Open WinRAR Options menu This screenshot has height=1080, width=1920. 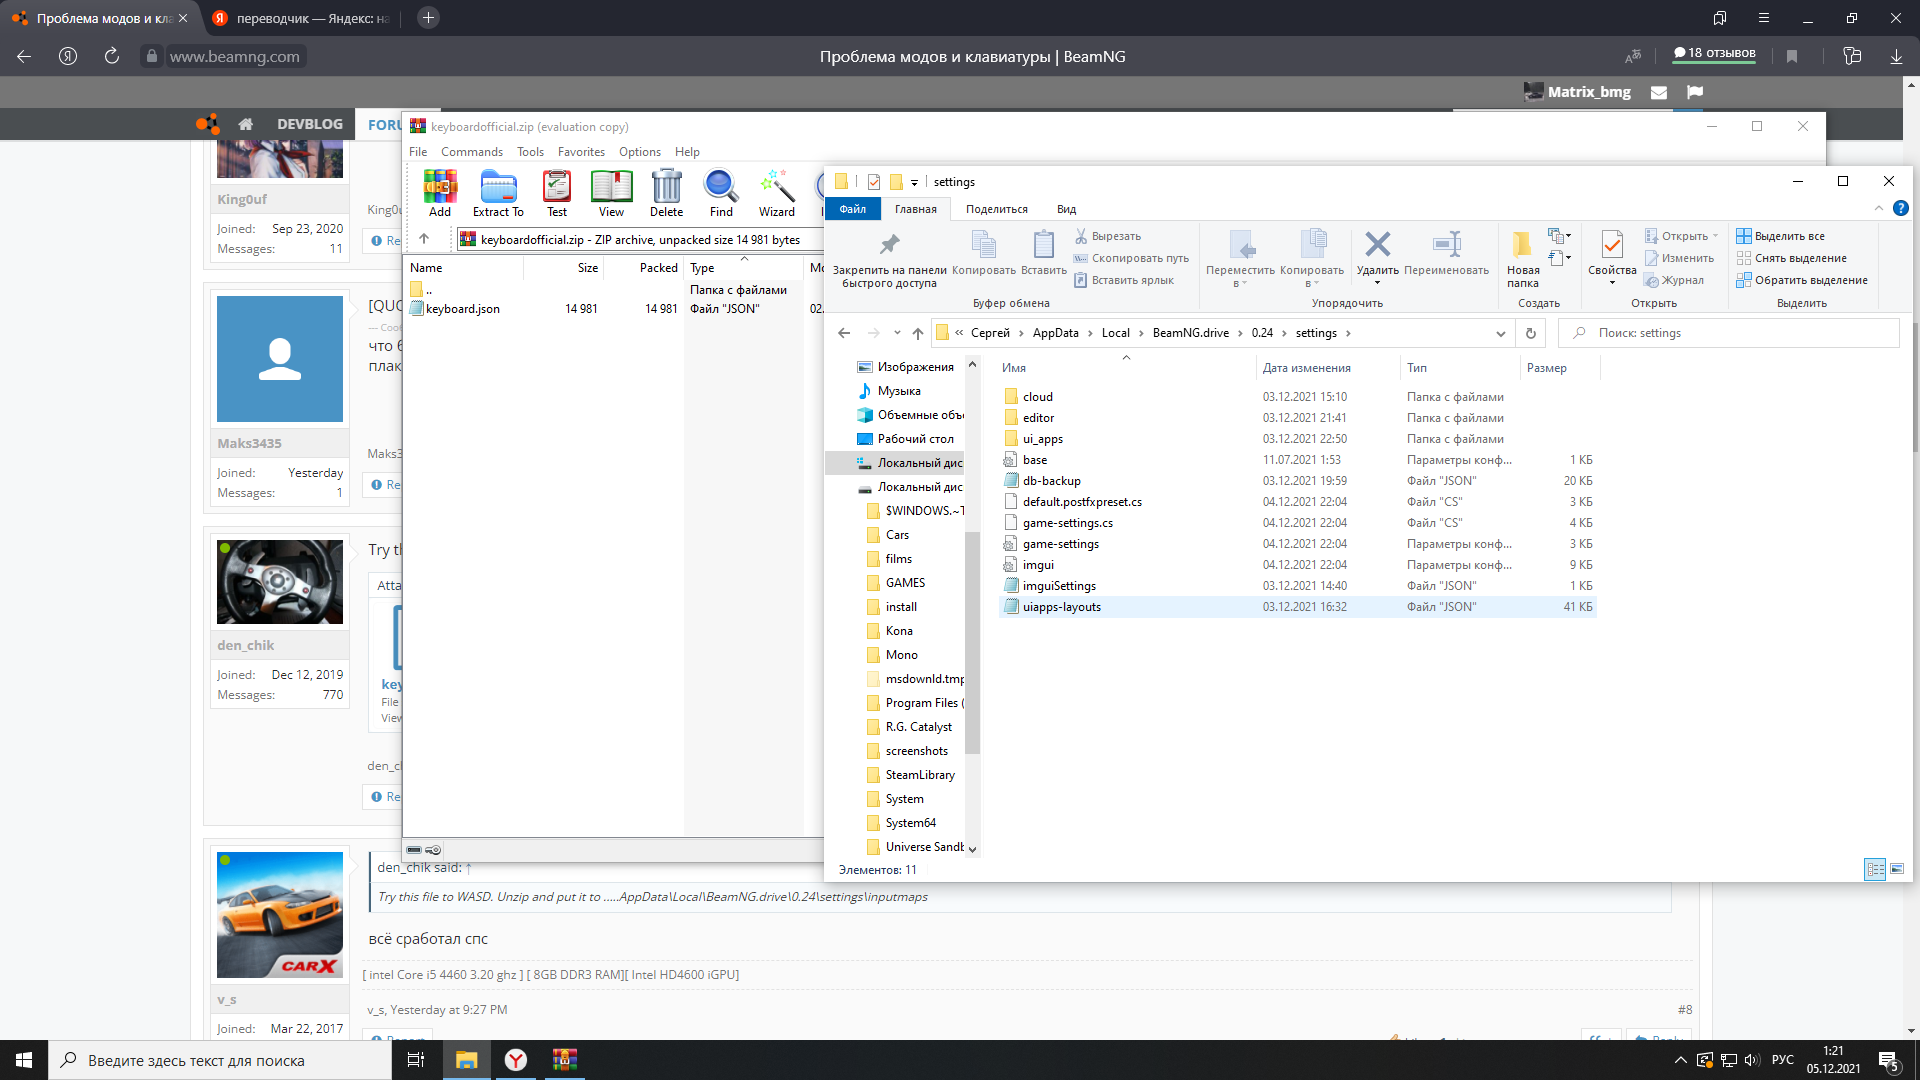(x=640, y=152)
